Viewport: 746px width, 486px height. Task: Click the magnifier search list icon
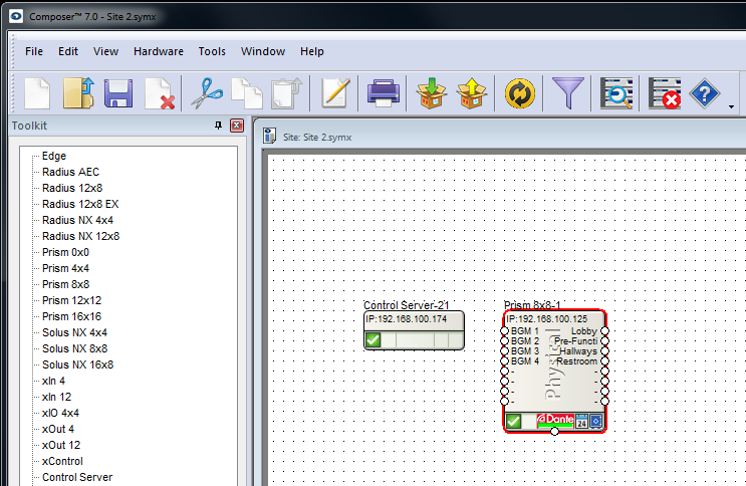617,93
